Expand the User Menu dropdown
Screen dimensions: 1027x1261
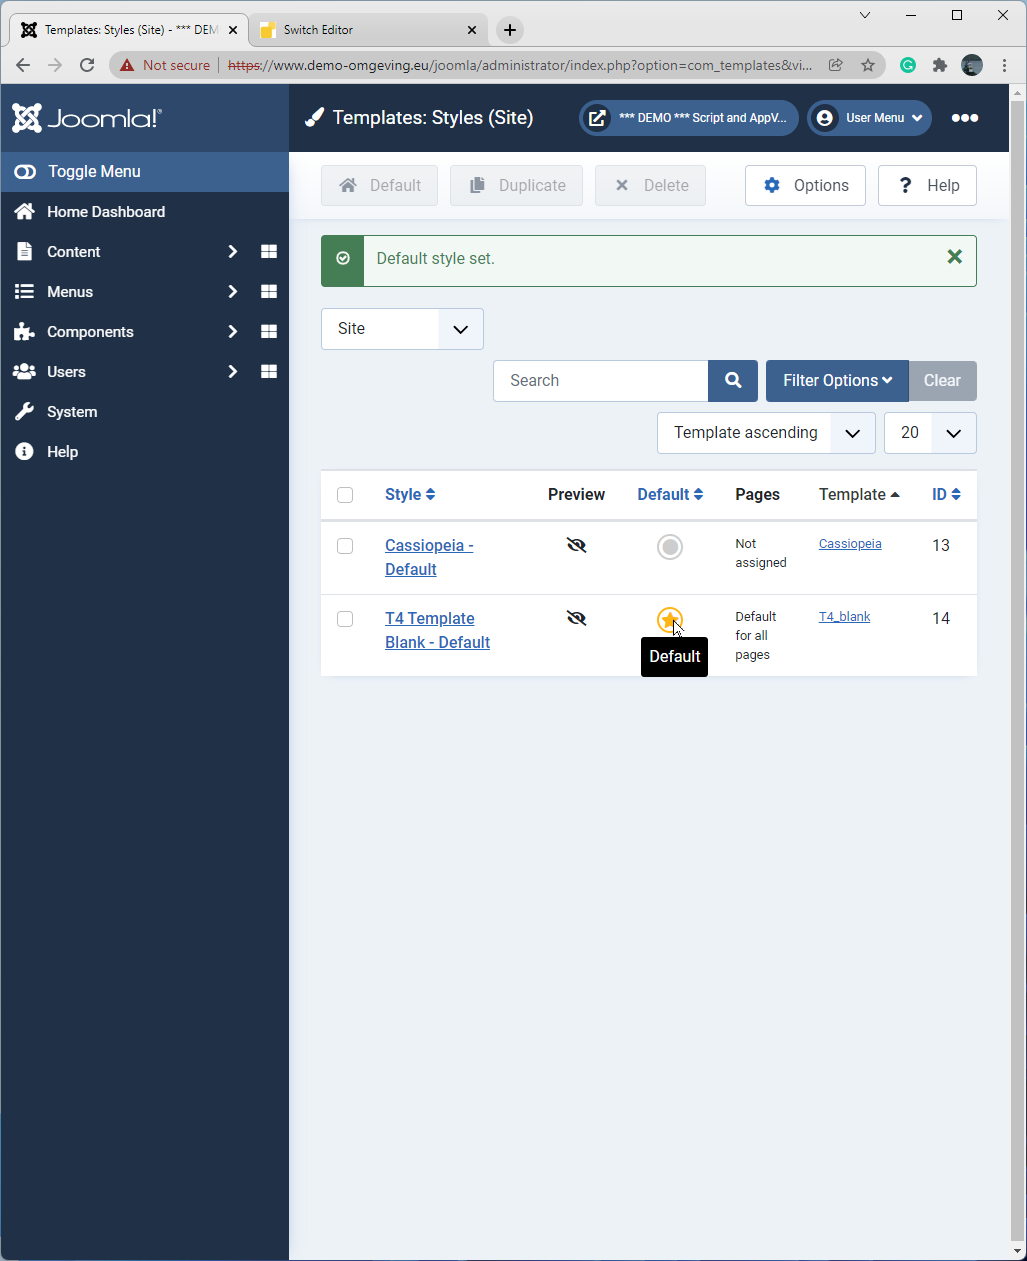pos(869,118)
